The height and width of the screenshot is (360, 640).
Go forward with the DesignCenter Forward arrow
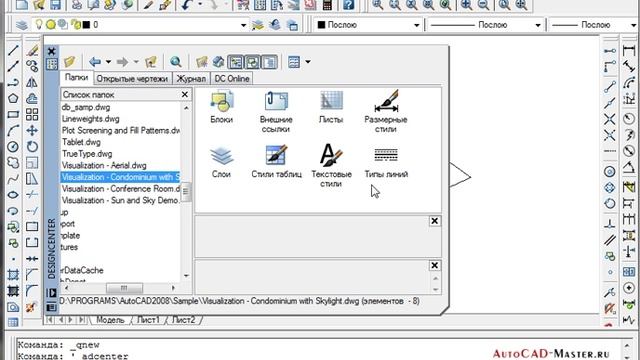tap(122, 62)
